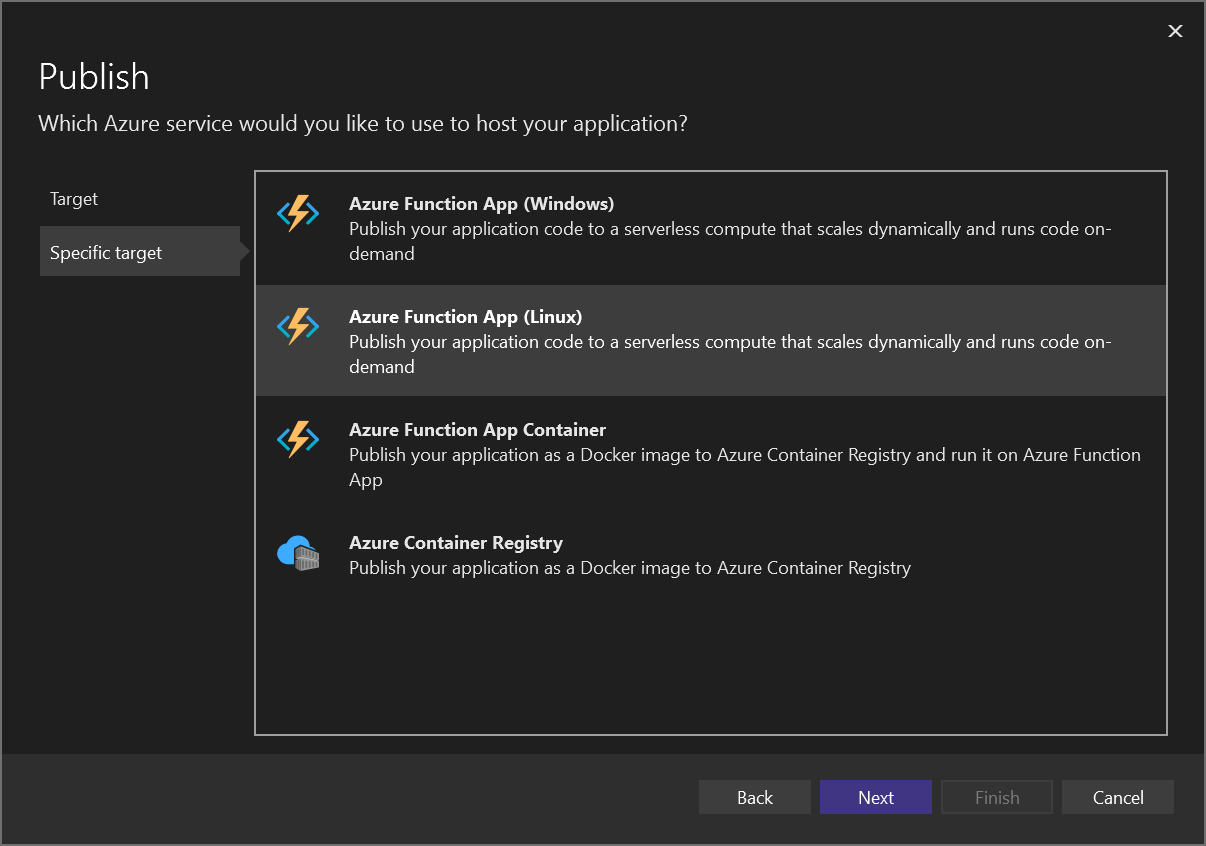The height and width of the screenshot is (846, 1206).
Task: Click the Next button
Action: 875,797
